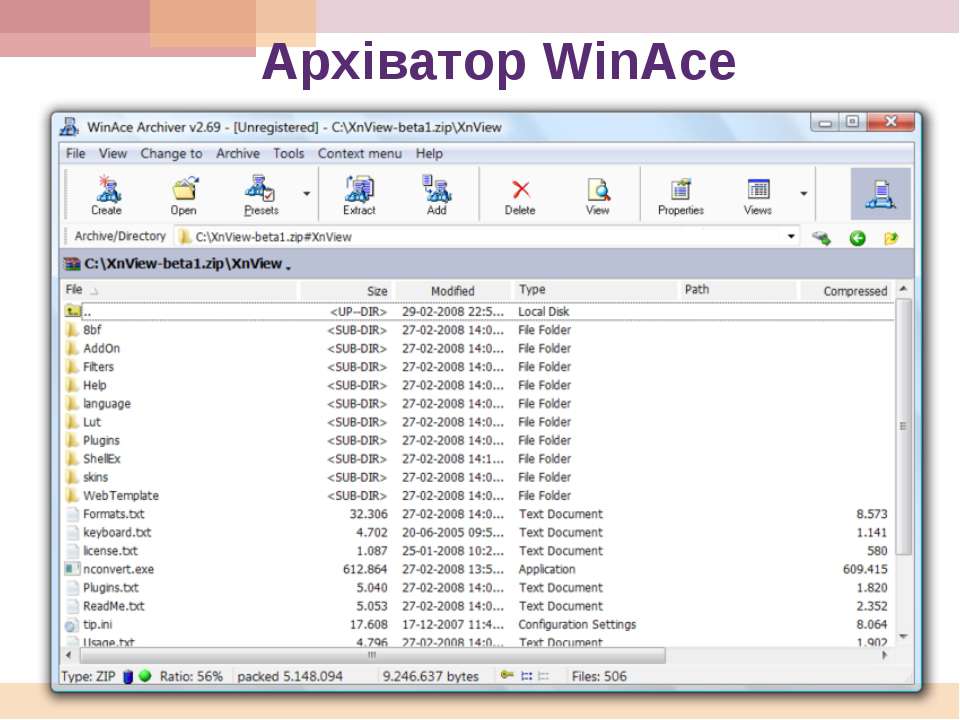Open the Context menu menu

[359, 153]
